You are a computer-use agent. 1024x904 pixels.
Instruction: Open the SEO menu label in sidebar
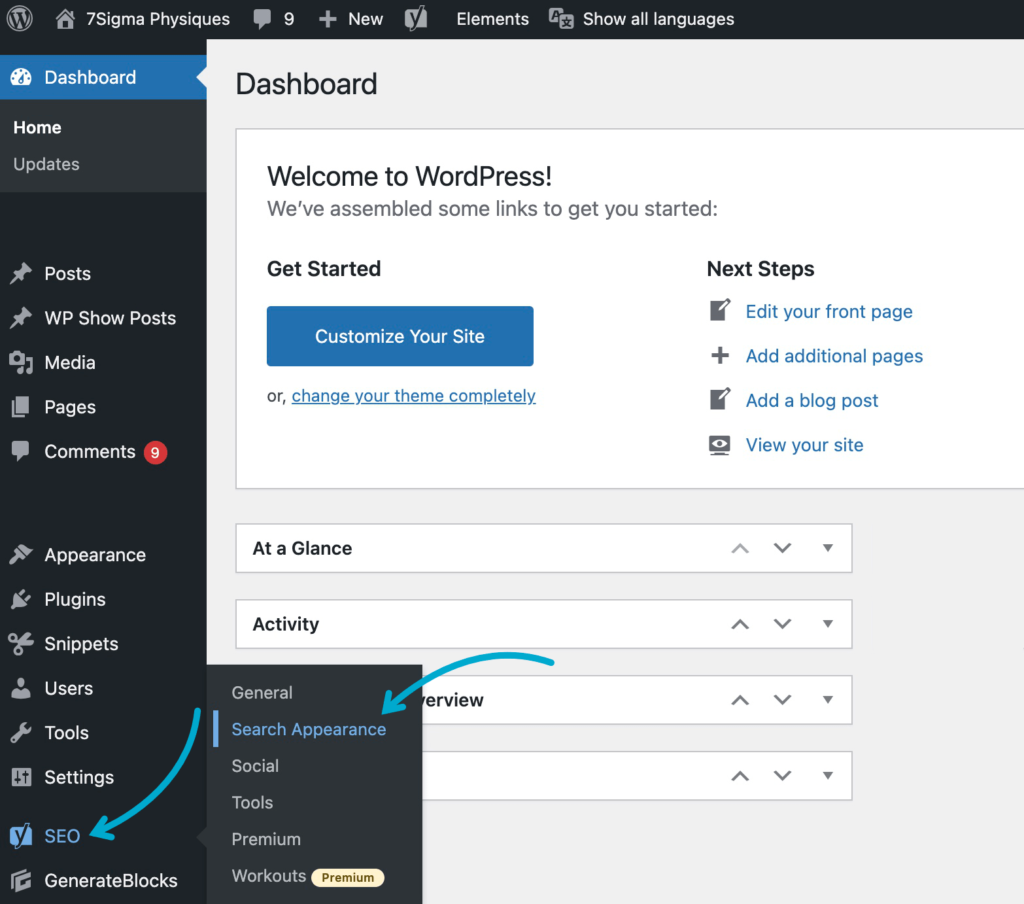[x=62, y=836]
